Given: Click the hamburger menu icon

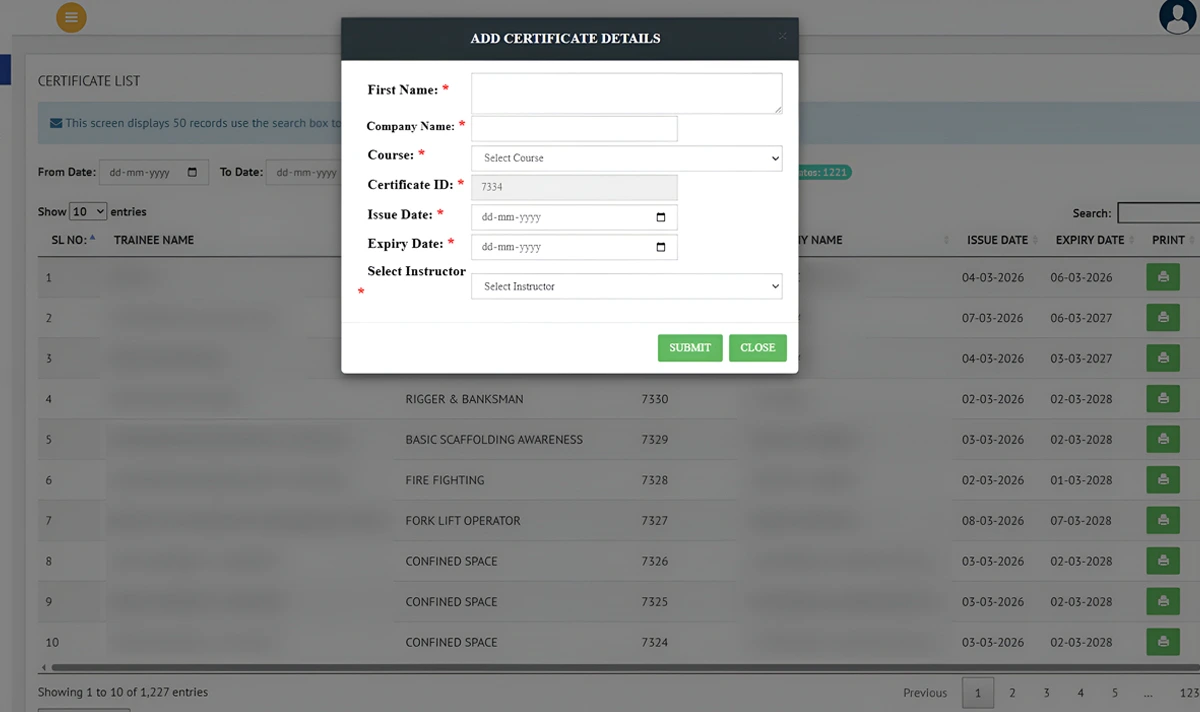Looking at the screenshot, I should (x=71, y=17).
